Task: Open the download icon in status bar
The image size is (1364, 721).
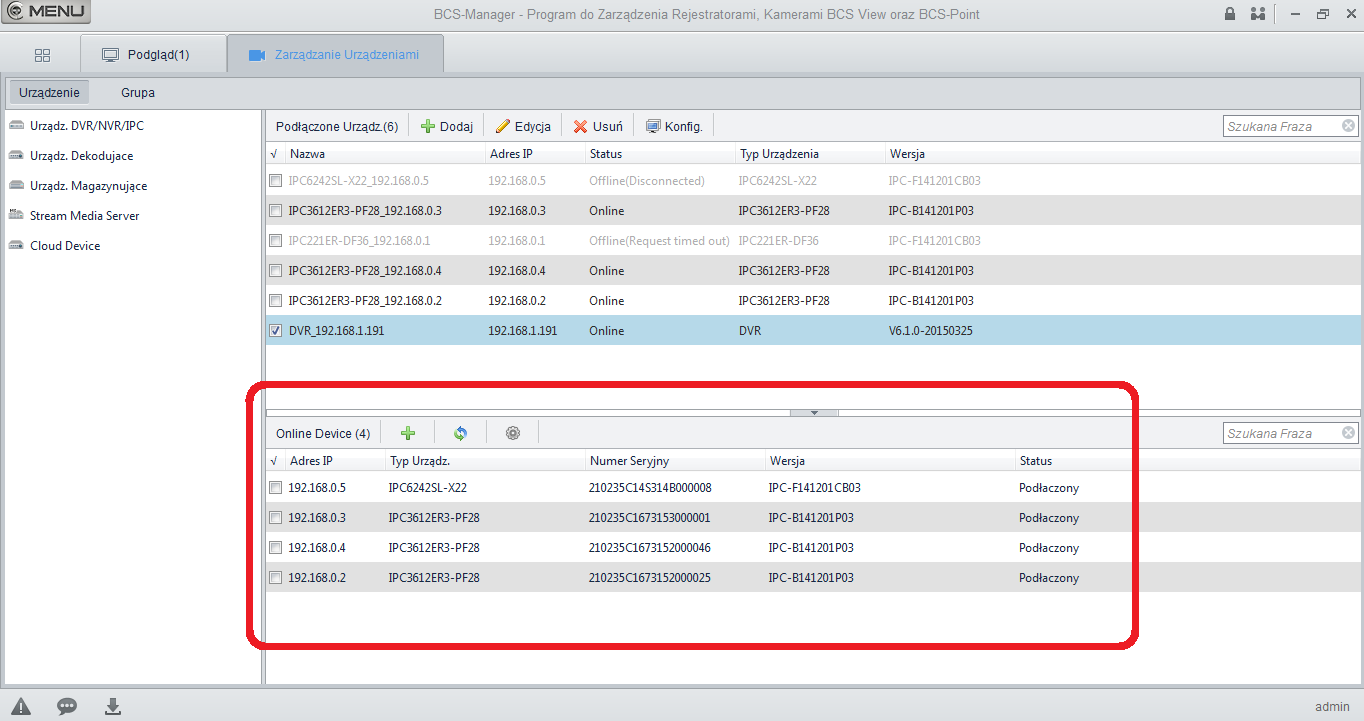Action: tap(113, 706)
